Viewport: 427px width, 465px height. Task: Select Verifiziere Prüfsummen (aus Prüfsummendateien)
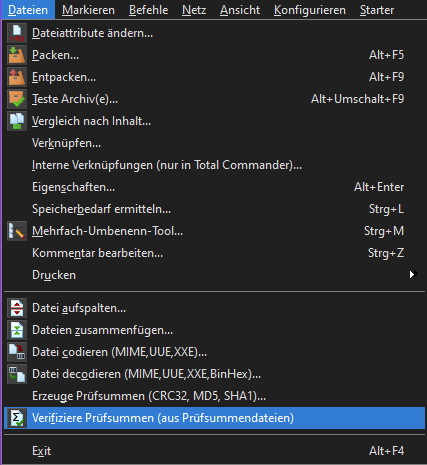[x=214, y=418]
